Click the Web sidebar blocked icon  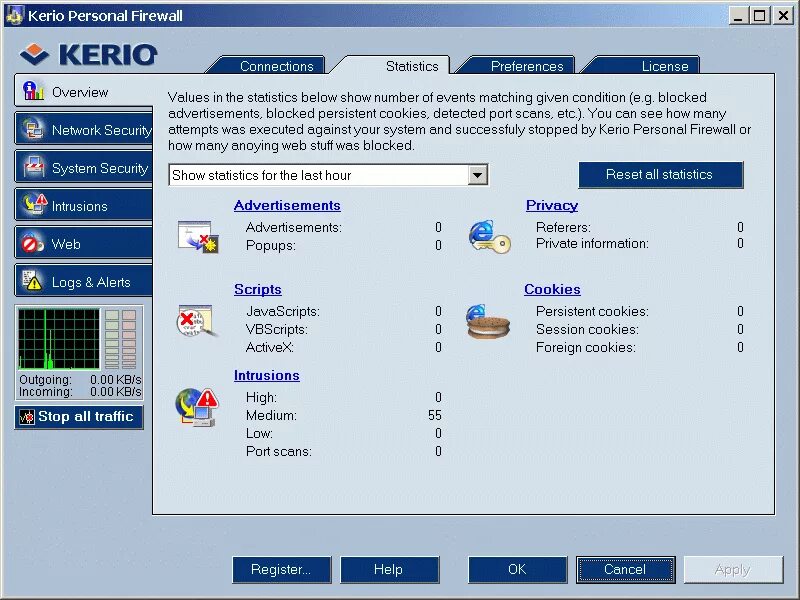[x=33, y=243]
